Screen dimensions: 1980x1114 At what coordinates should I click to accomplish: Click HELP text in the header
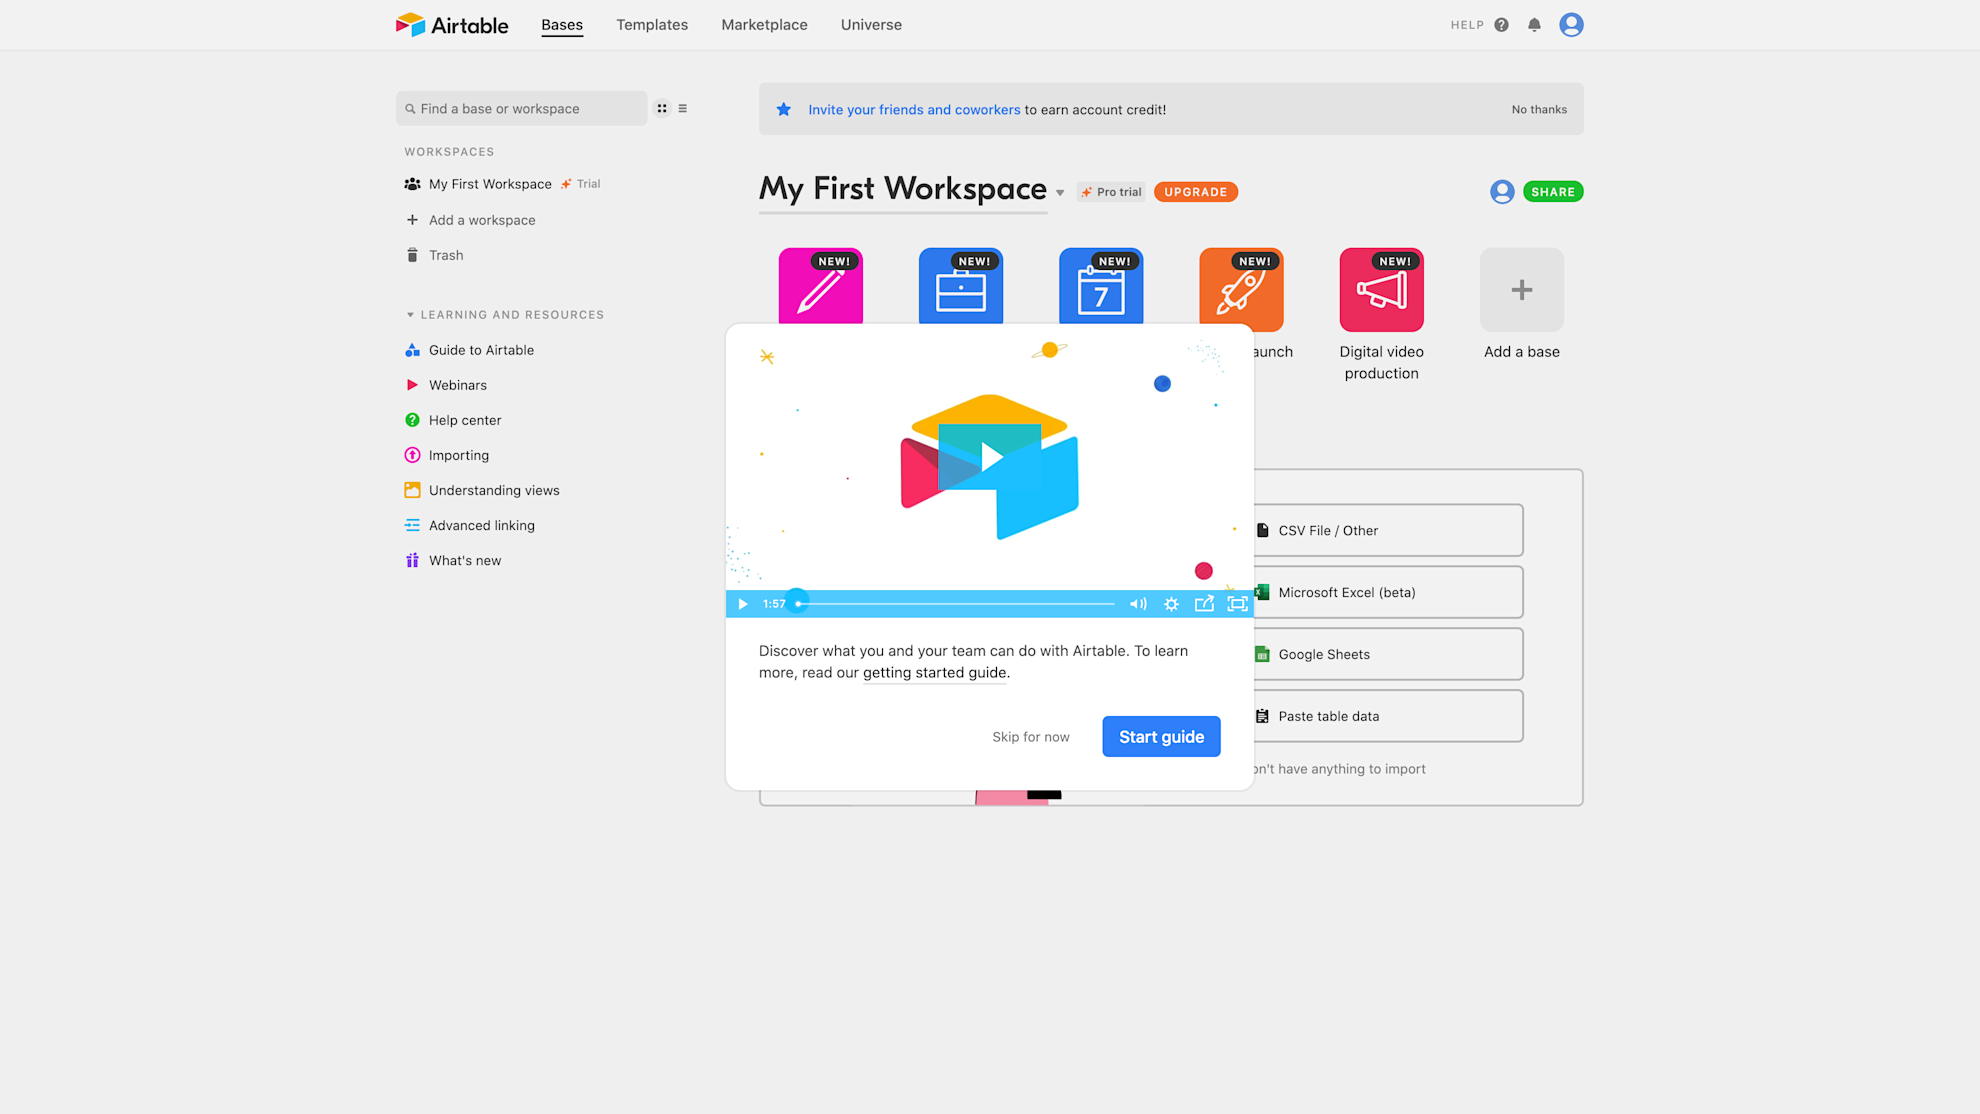pos(1467,25)
